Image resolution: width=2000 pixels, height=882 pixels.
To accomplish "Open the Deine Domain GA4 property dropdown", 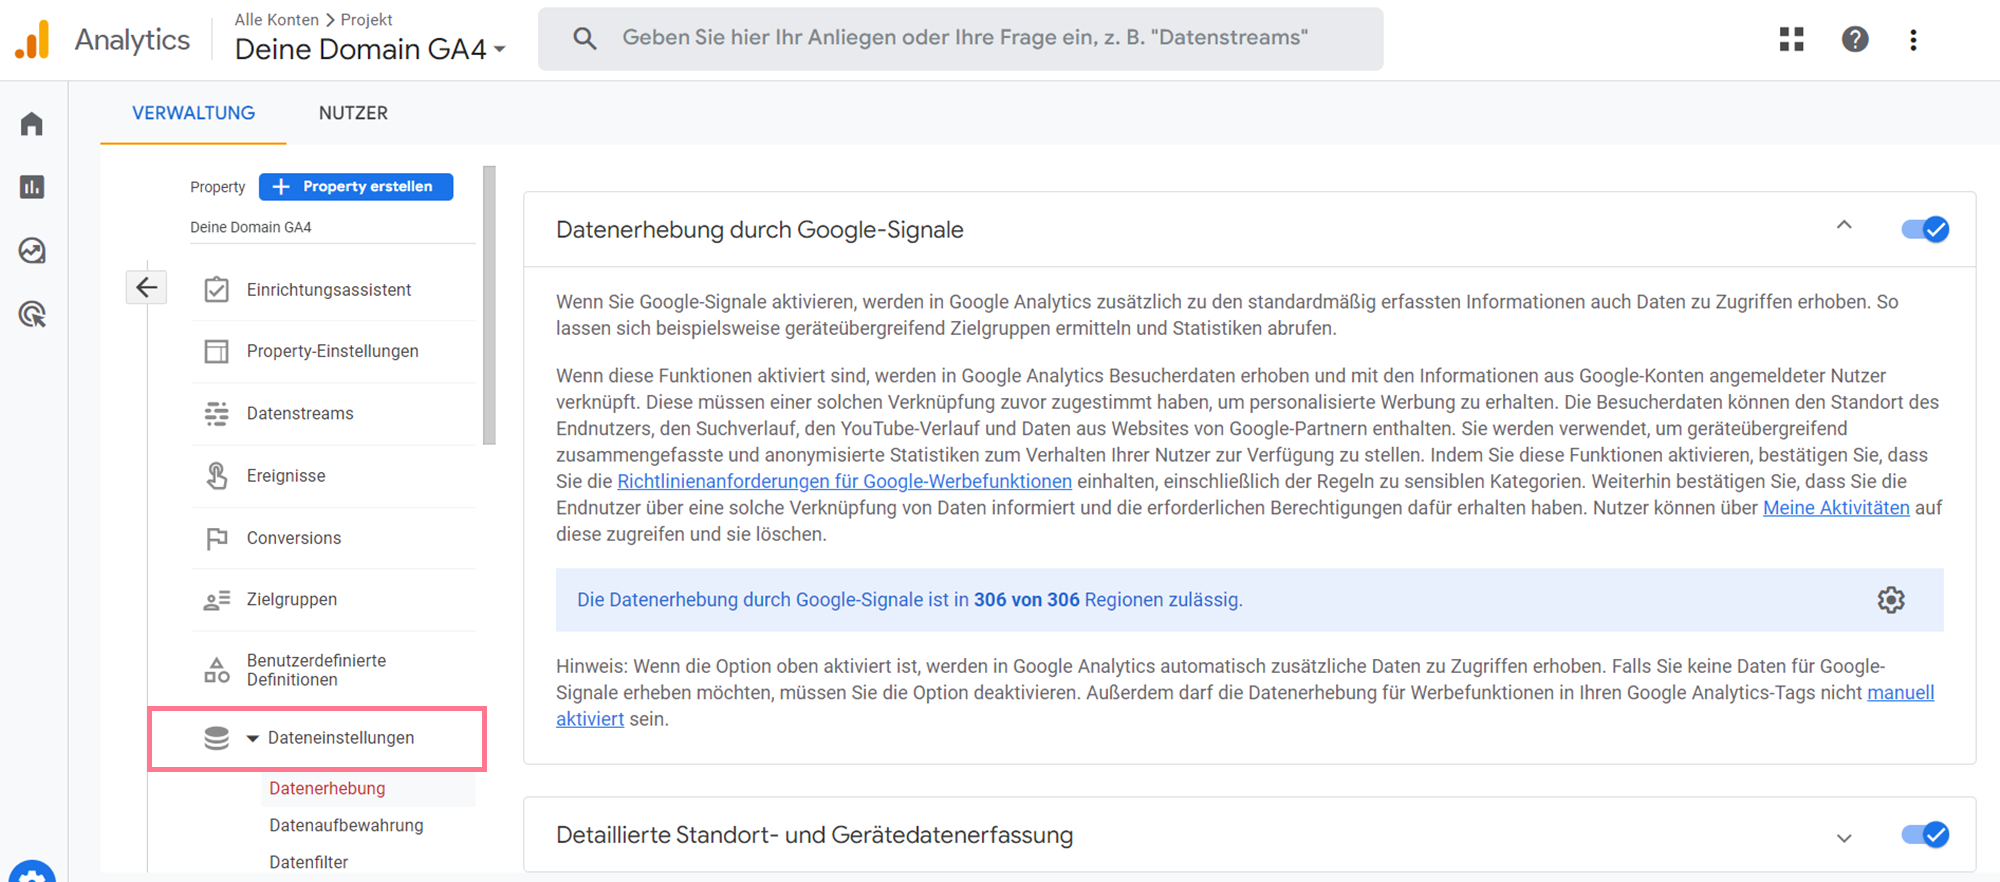I will point(370,49).
